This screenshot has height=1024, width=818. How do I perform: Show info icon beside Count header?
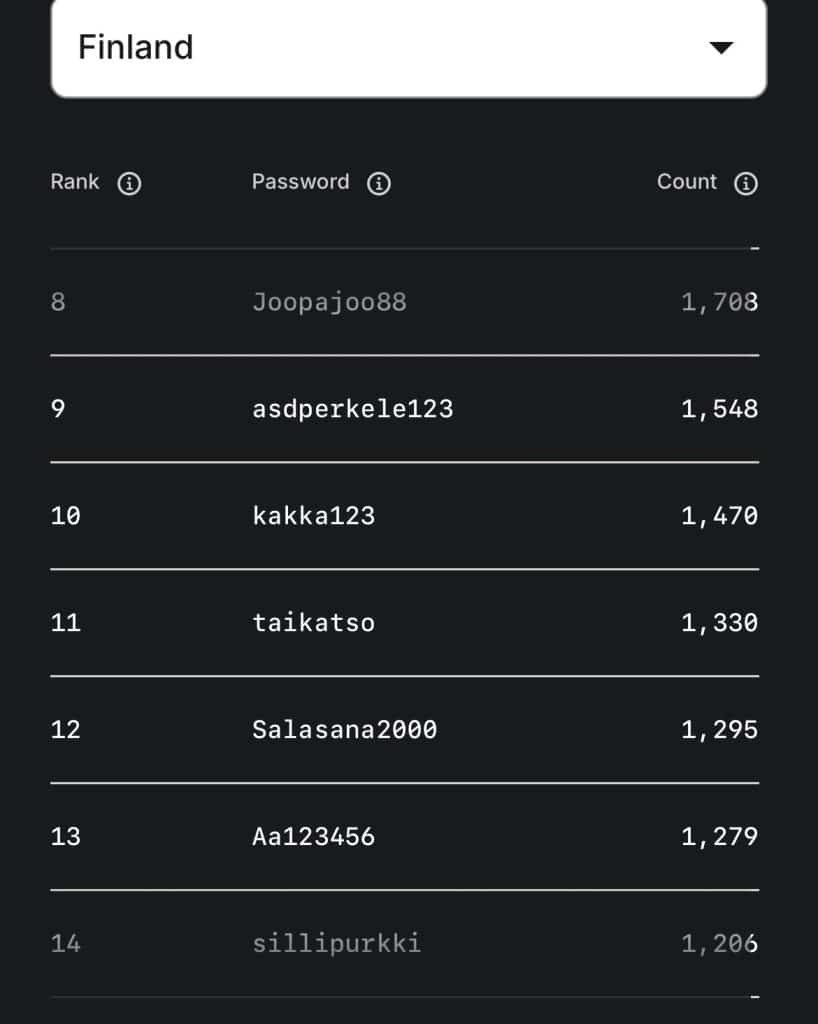coord(746,184)
